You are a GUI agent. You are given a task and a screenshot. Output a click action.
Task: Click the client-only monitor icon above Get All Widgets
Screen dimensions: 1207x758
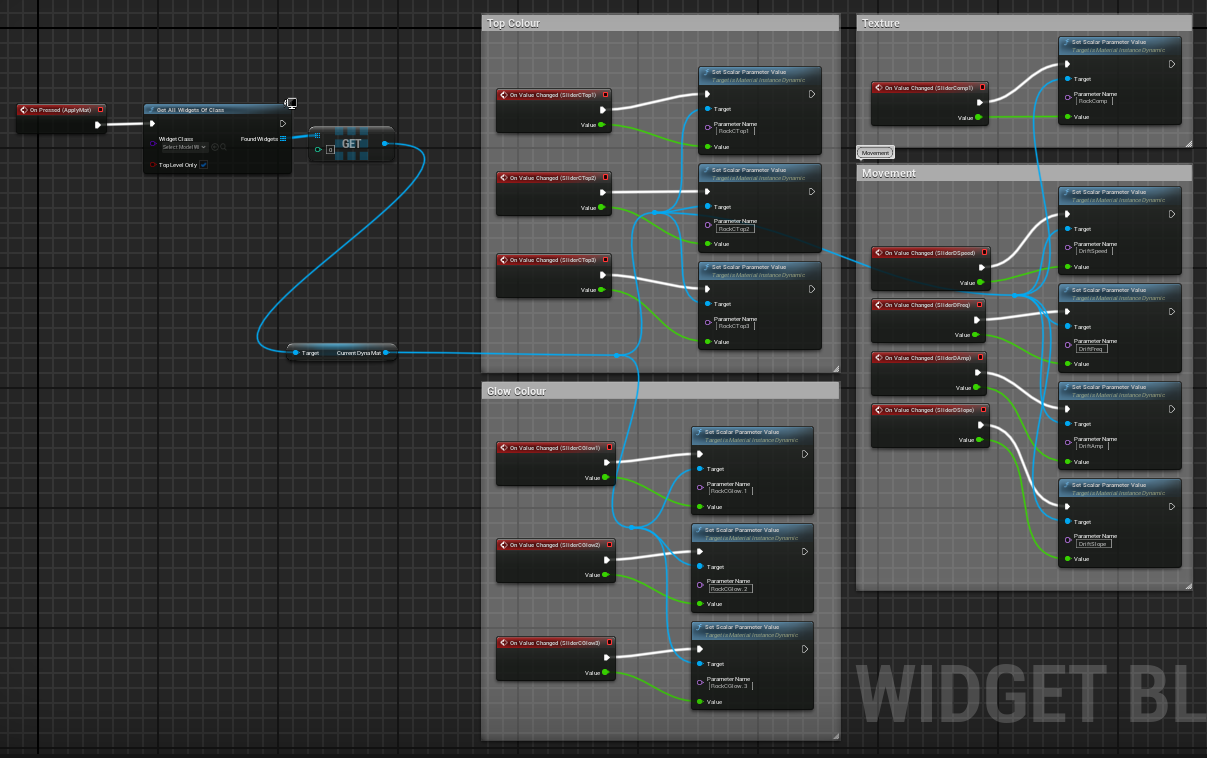click(x=291, y=102)
